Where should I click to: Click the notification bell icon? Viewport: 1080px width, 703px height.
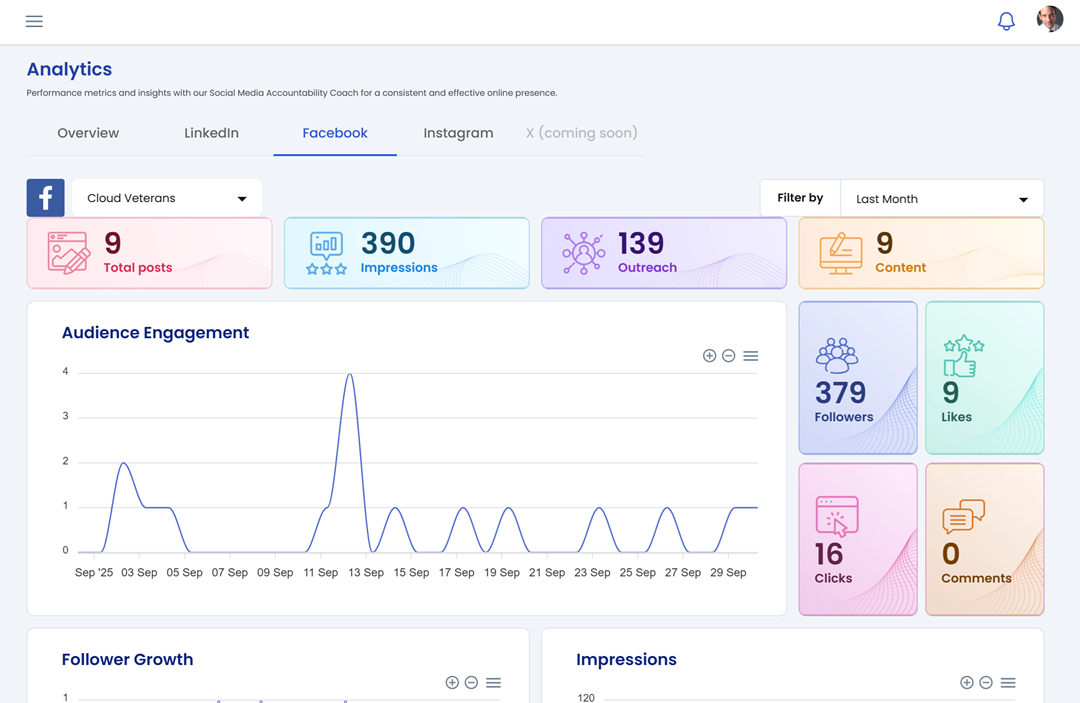click(x=1006, y=21)
